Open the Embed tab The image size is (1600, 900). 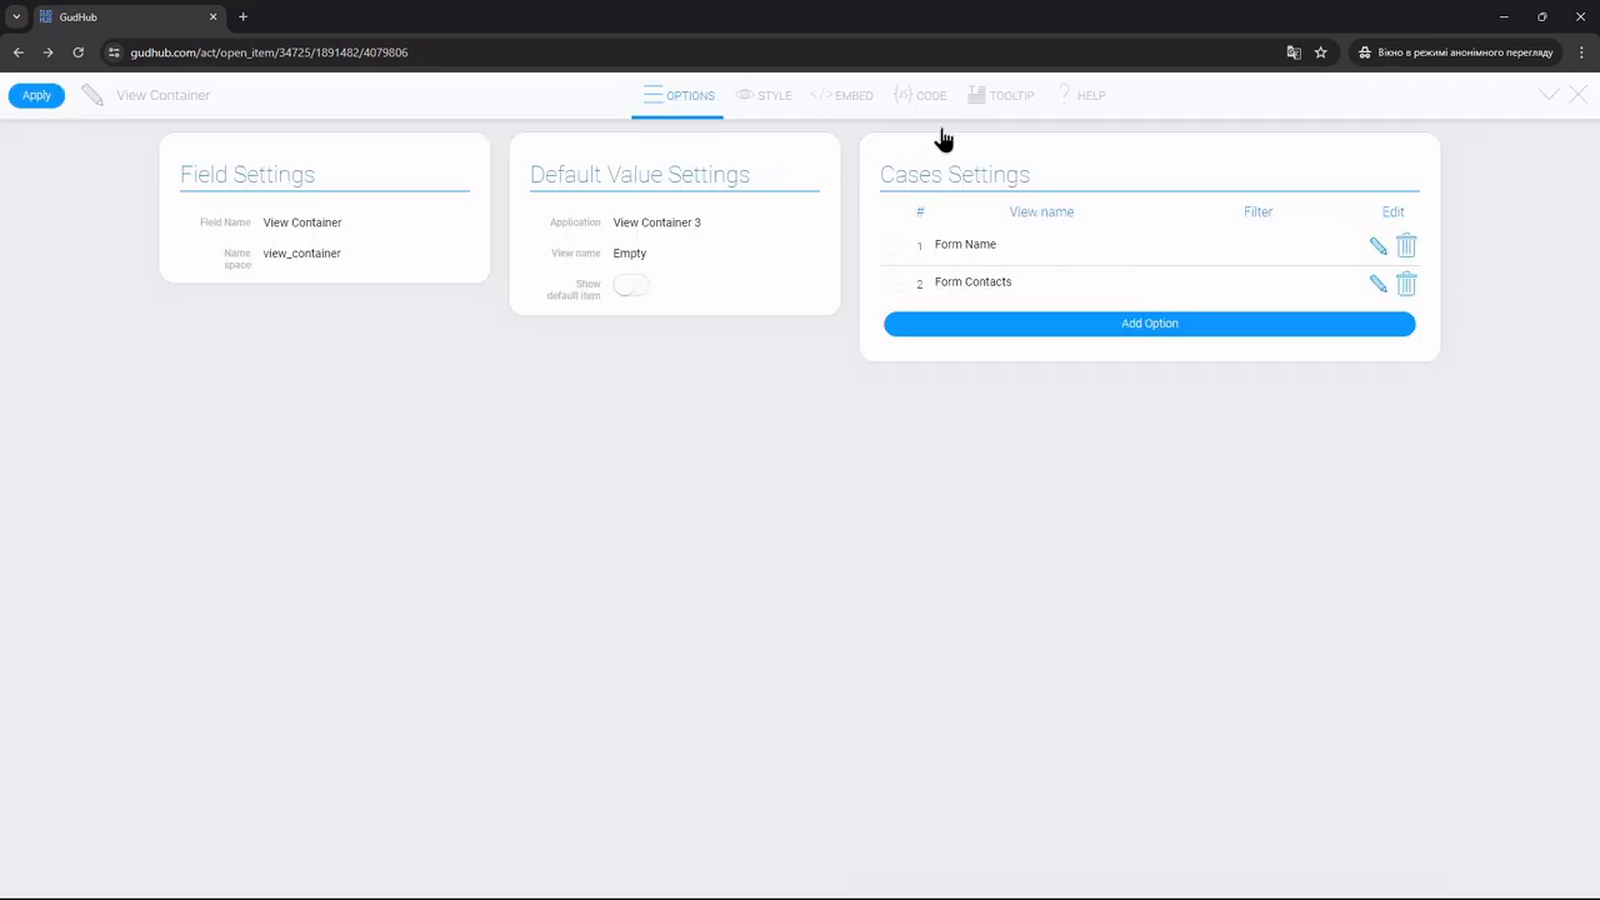click(842, 95)
